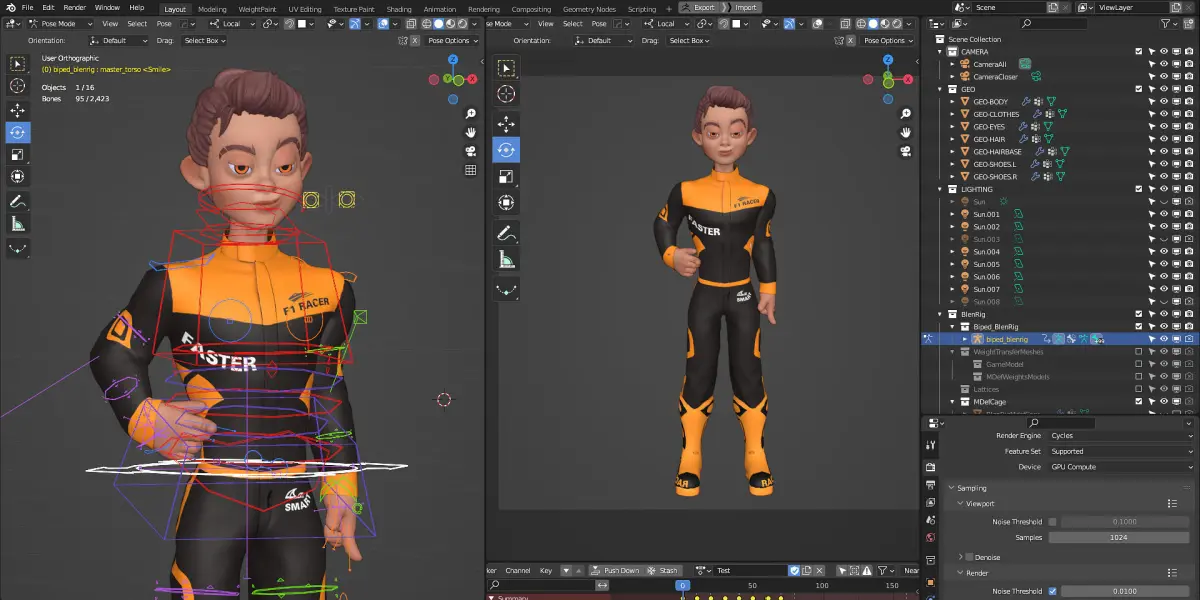Click the frame 0 playhead in timeline
Image resolution: width=1200 pixels, height=600 pixels.
[683, 585]
